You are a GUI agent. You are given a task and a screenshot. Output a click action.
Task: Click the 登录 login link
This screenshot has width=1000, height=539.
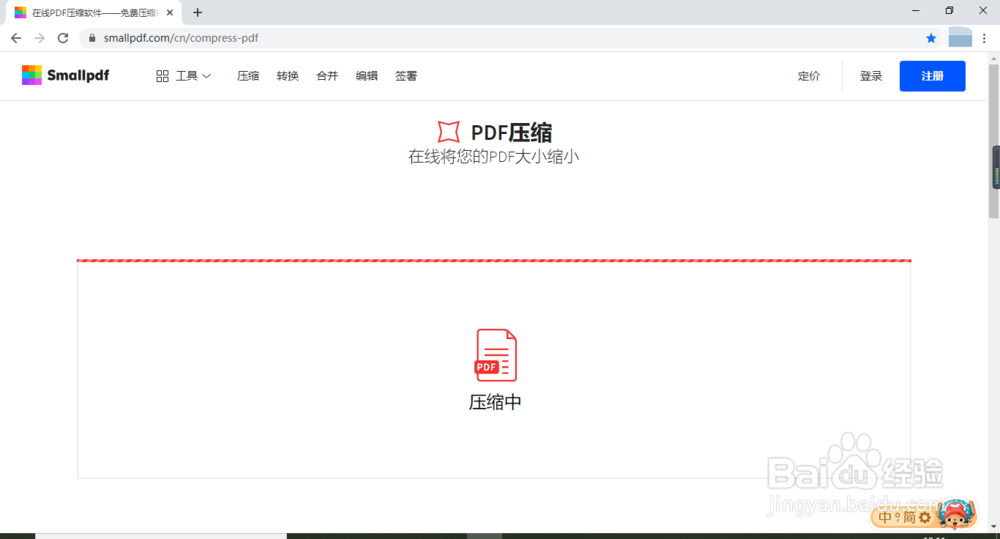871,76
